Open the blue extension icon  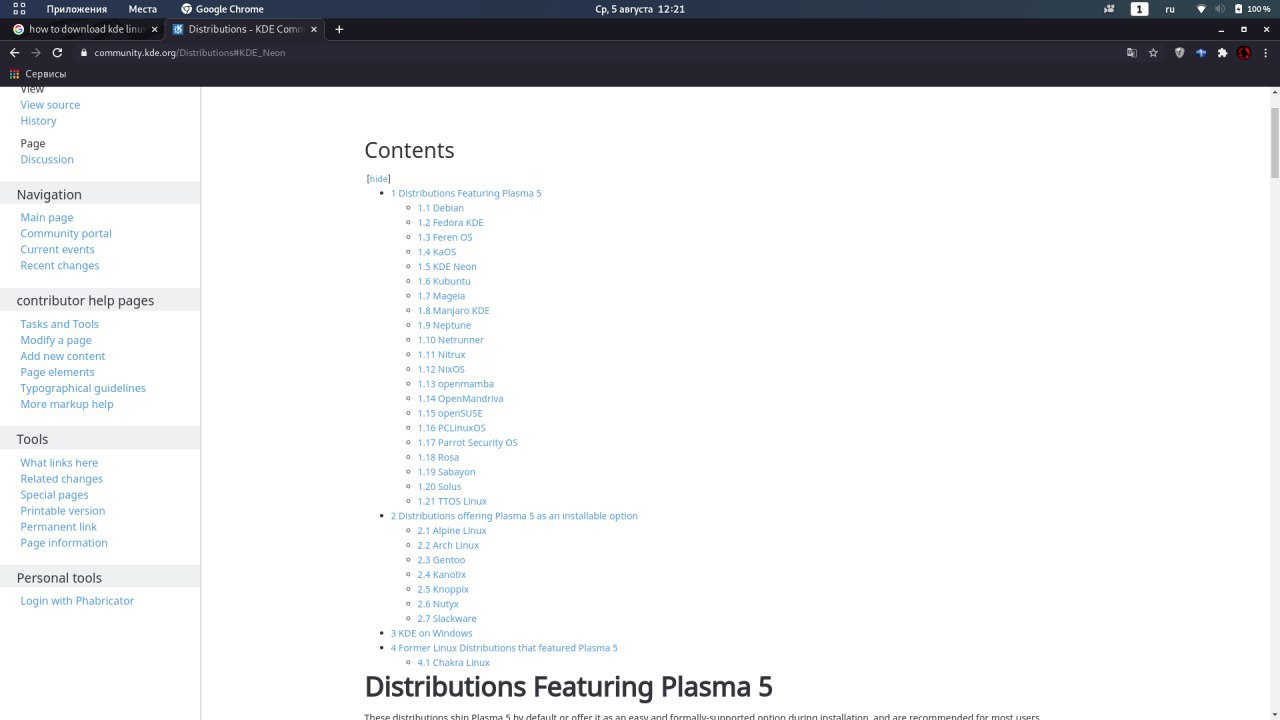[x=1201, y=53]
